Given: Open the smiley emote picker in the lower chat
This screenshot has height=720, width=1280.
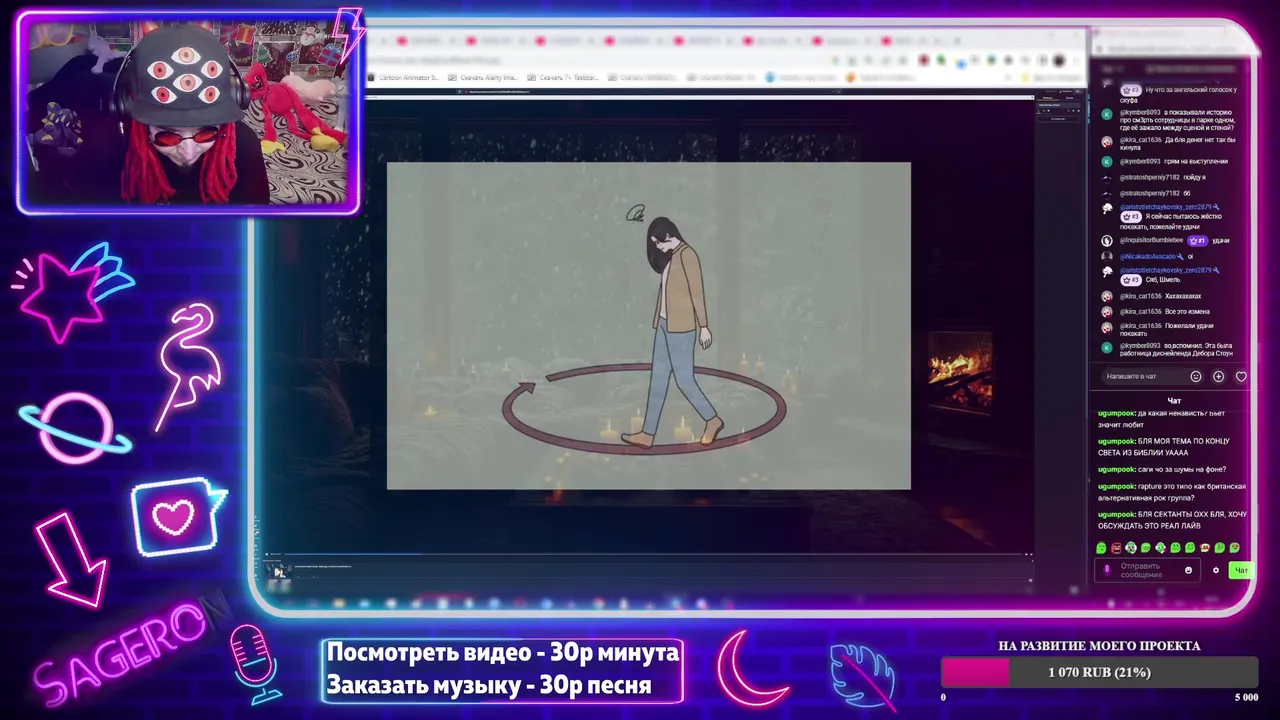Looking at the screenshot, I should [1189, 570].
